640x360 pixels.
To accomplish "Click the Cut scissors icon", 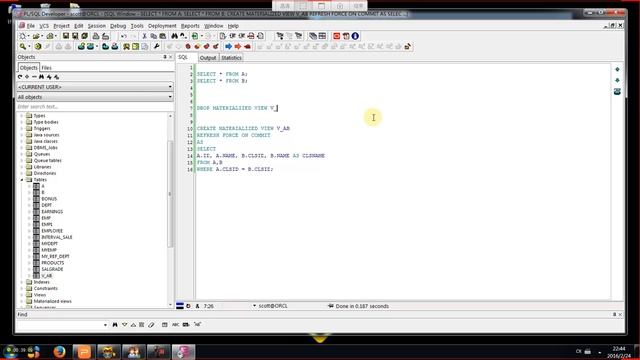I will [x=144, y=36].
